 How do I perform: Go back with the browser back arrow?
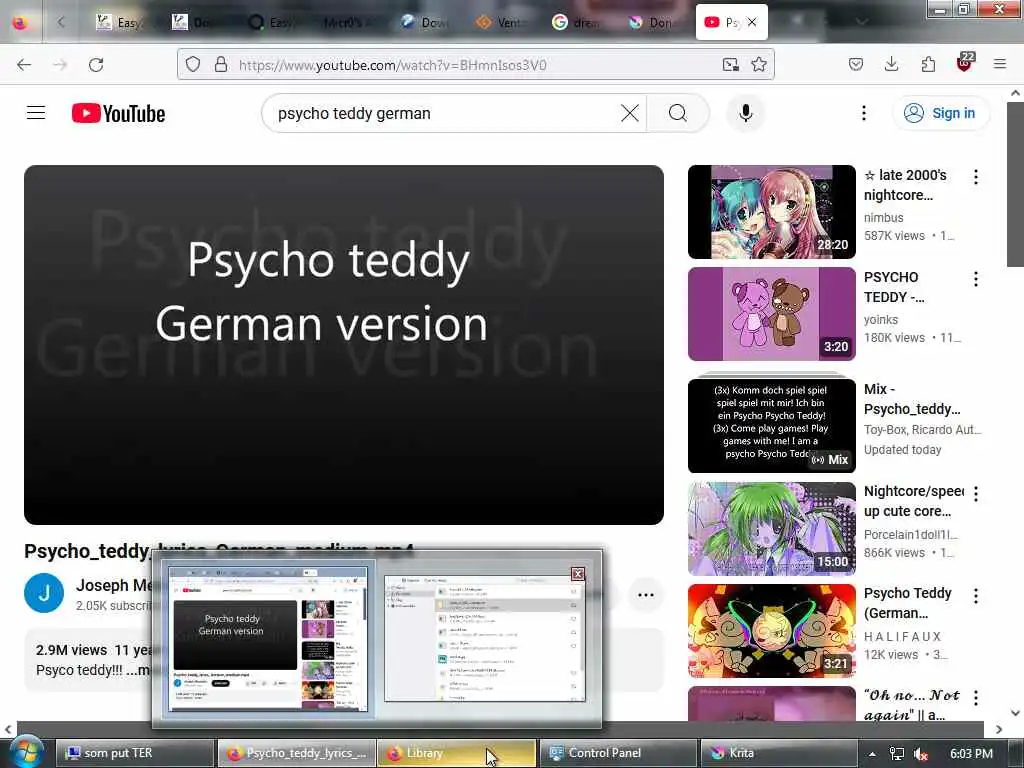pos(24,64)
